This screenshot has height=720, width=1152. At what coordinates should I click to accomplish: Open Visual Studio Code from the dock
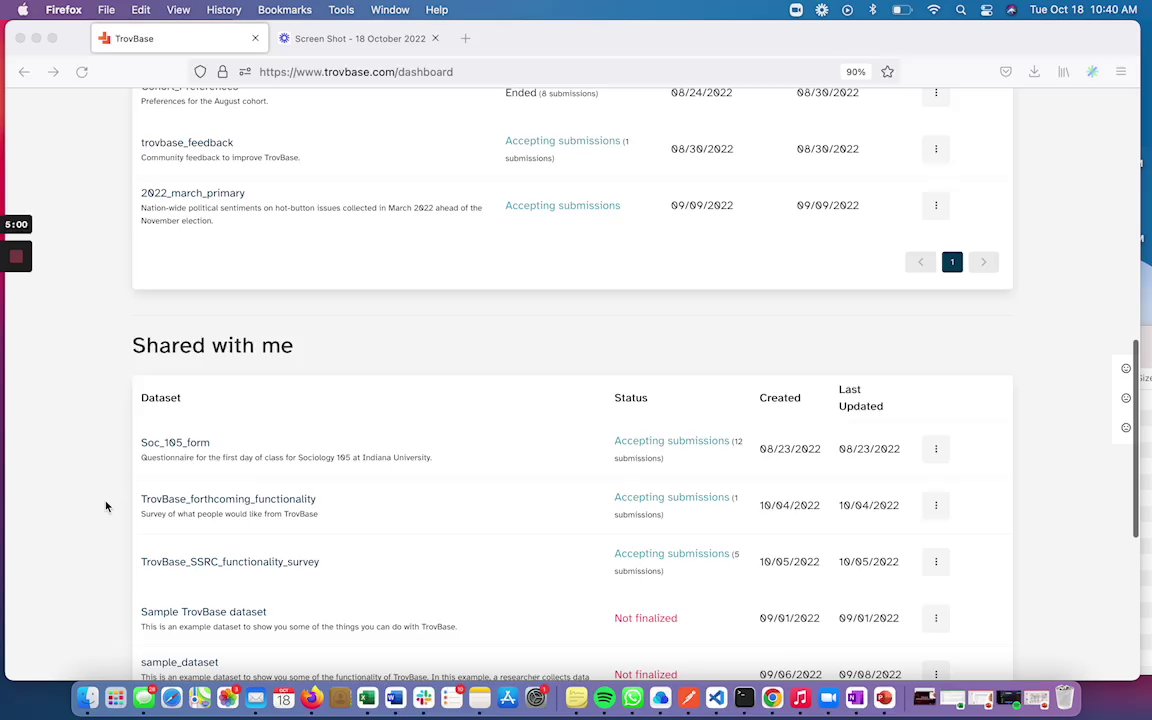(716, 697)
